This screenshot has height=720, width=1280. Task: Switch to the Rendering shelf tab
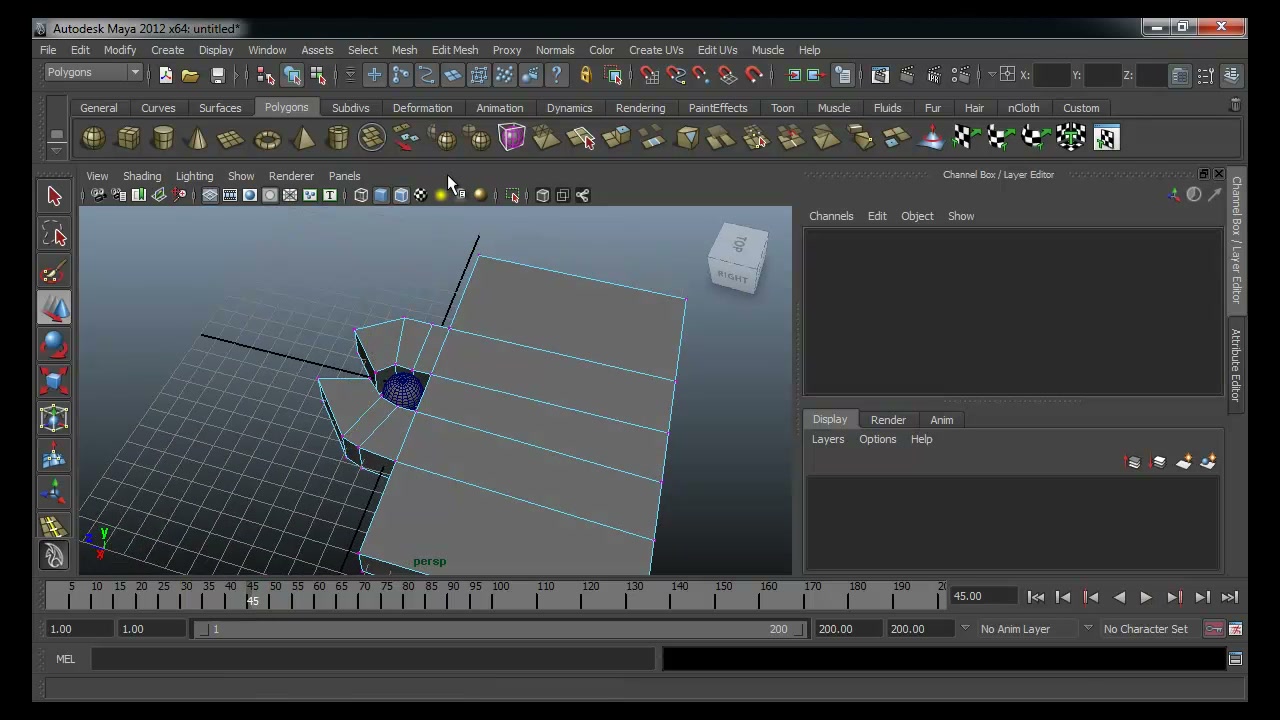640,108
